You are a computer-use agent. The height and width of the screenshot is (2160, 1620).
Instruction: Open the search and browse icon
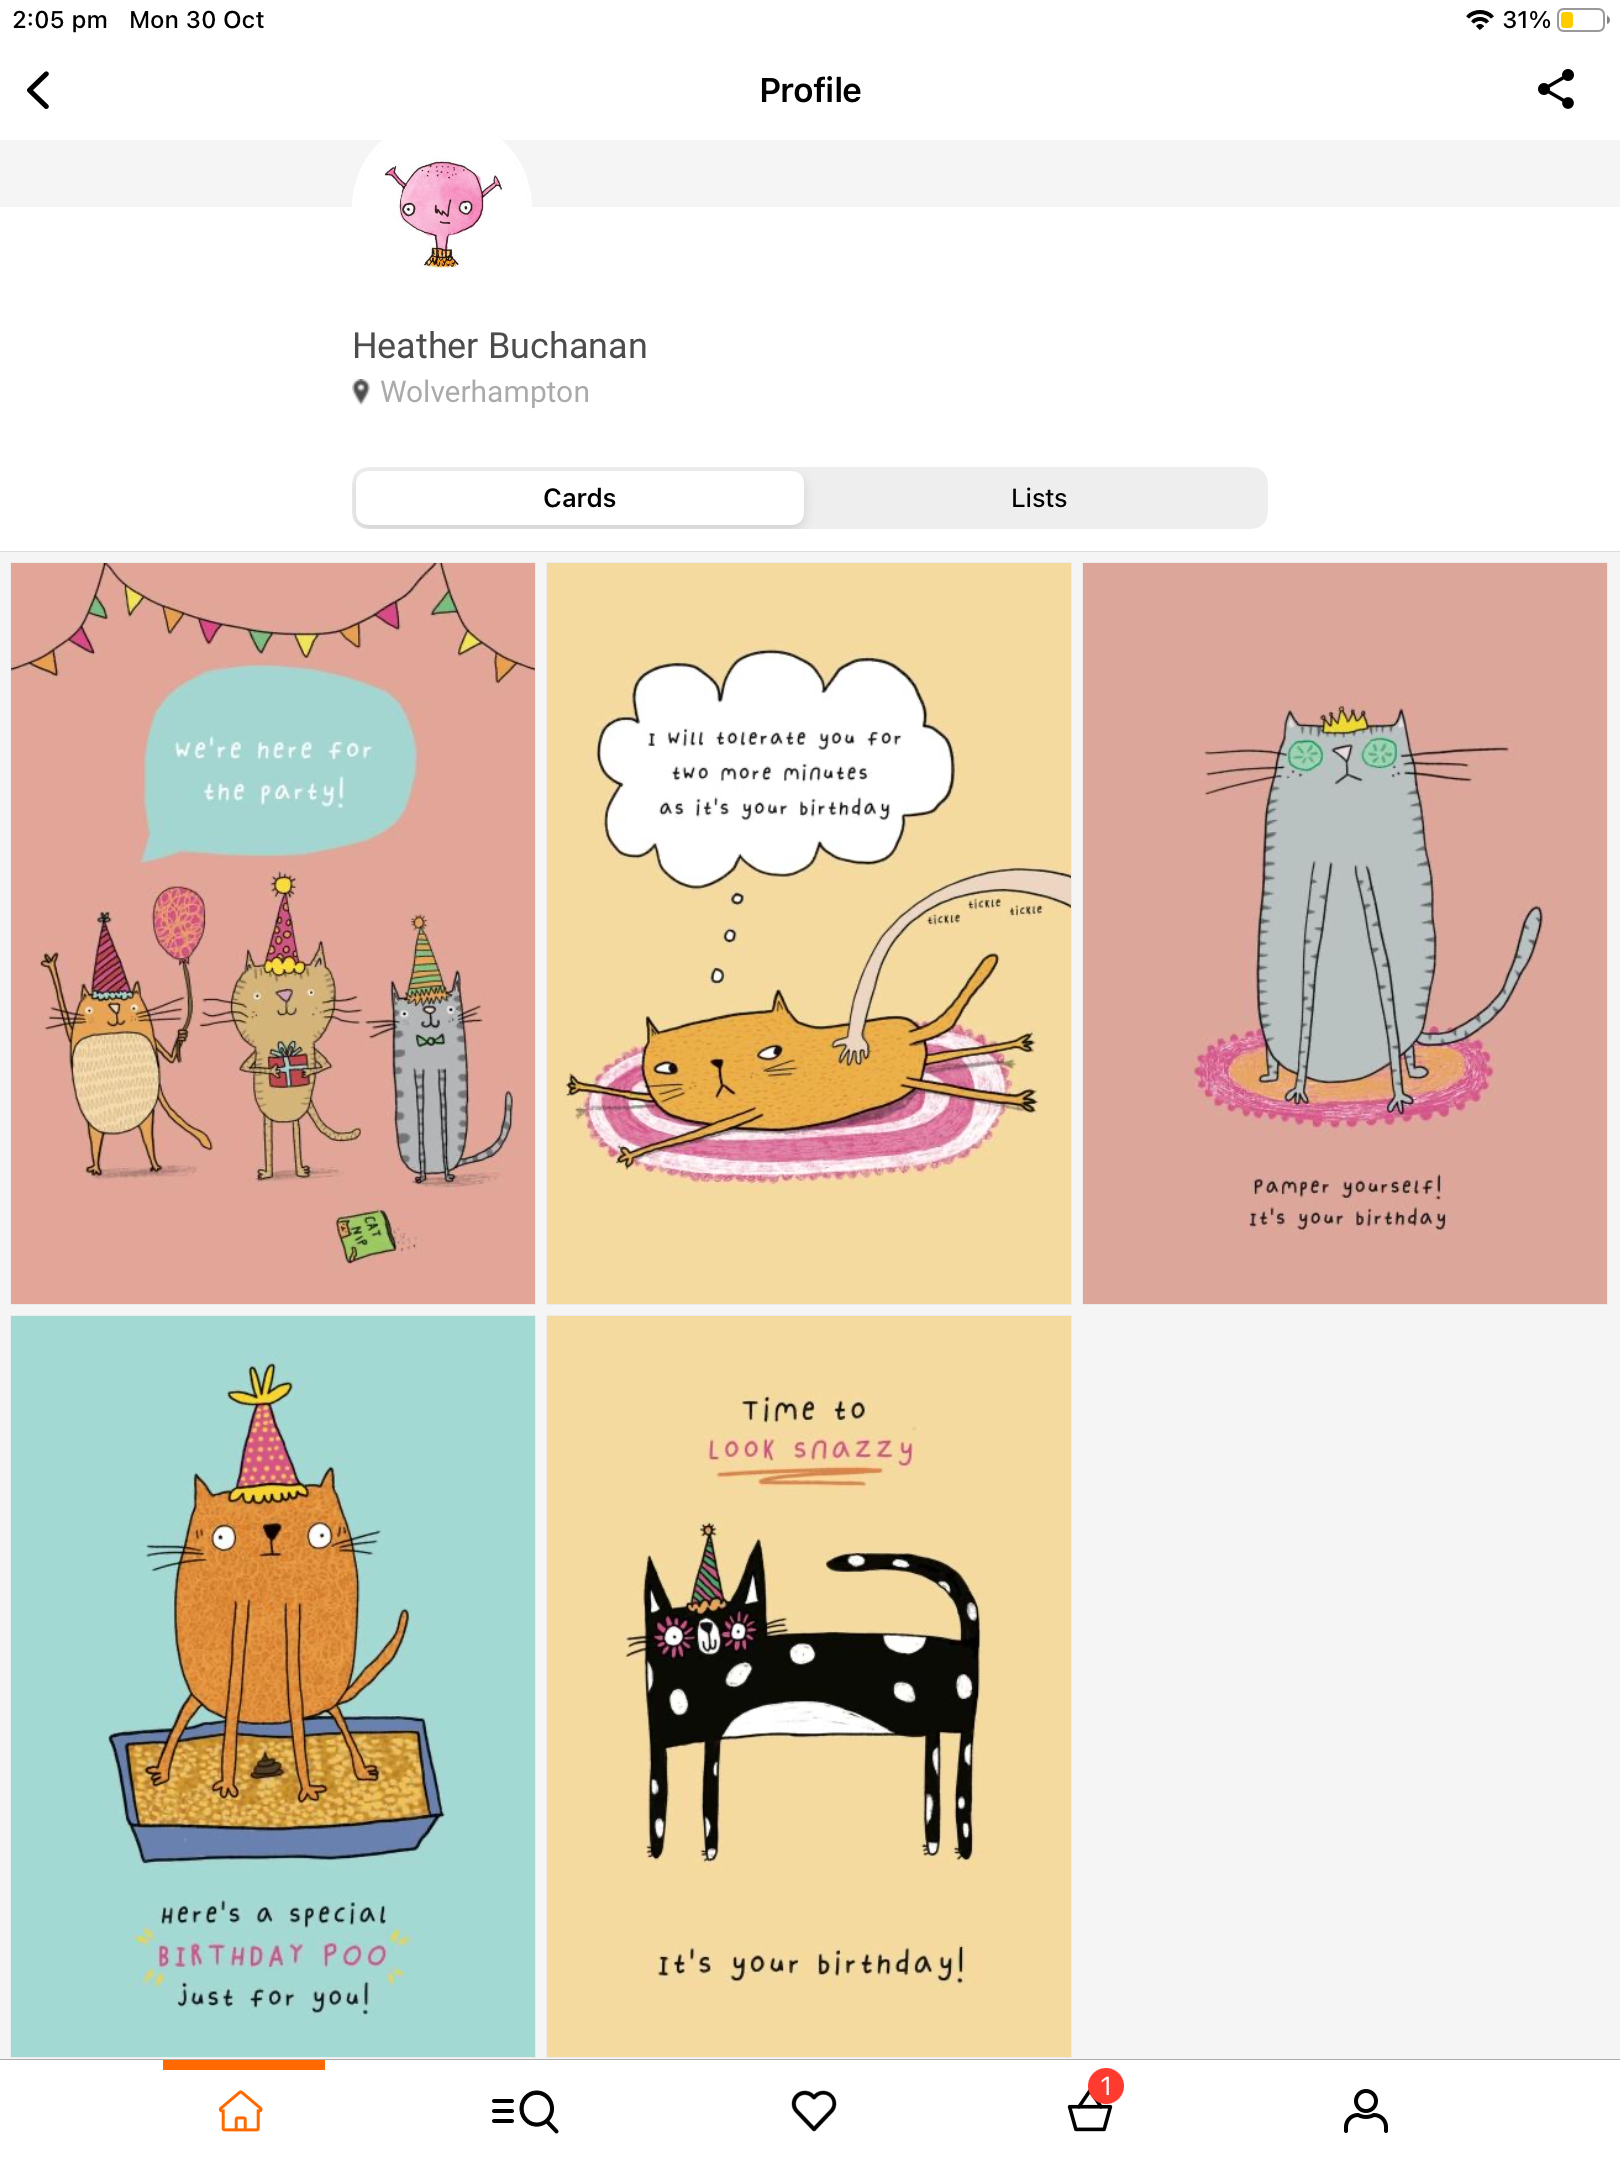(525, 2111)
